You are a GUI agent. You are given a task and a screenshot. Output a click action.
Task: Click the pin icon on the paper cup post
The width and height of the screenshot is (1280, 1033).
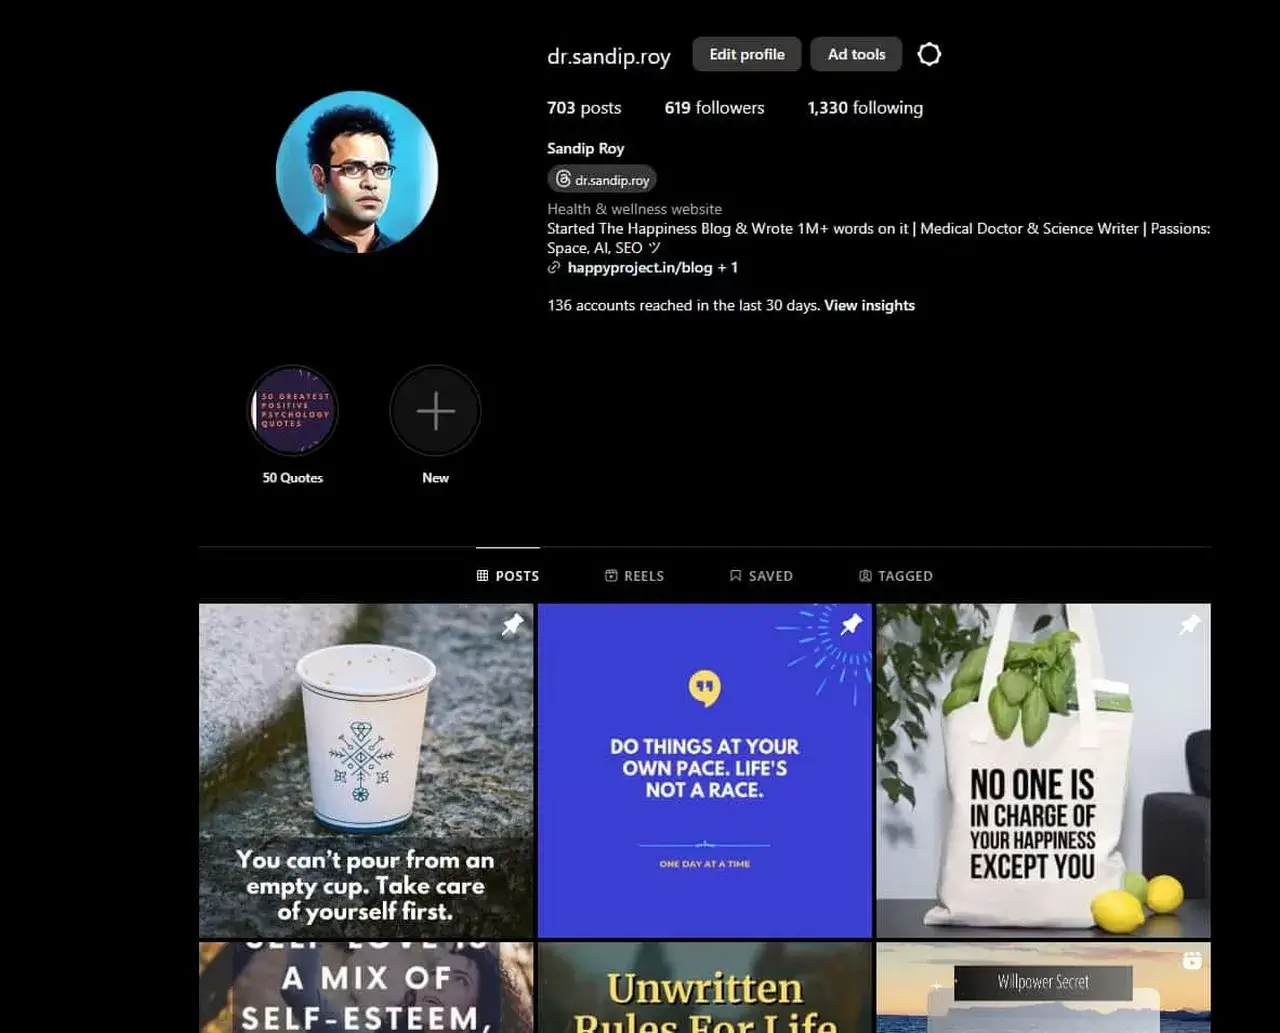(513, 625)
